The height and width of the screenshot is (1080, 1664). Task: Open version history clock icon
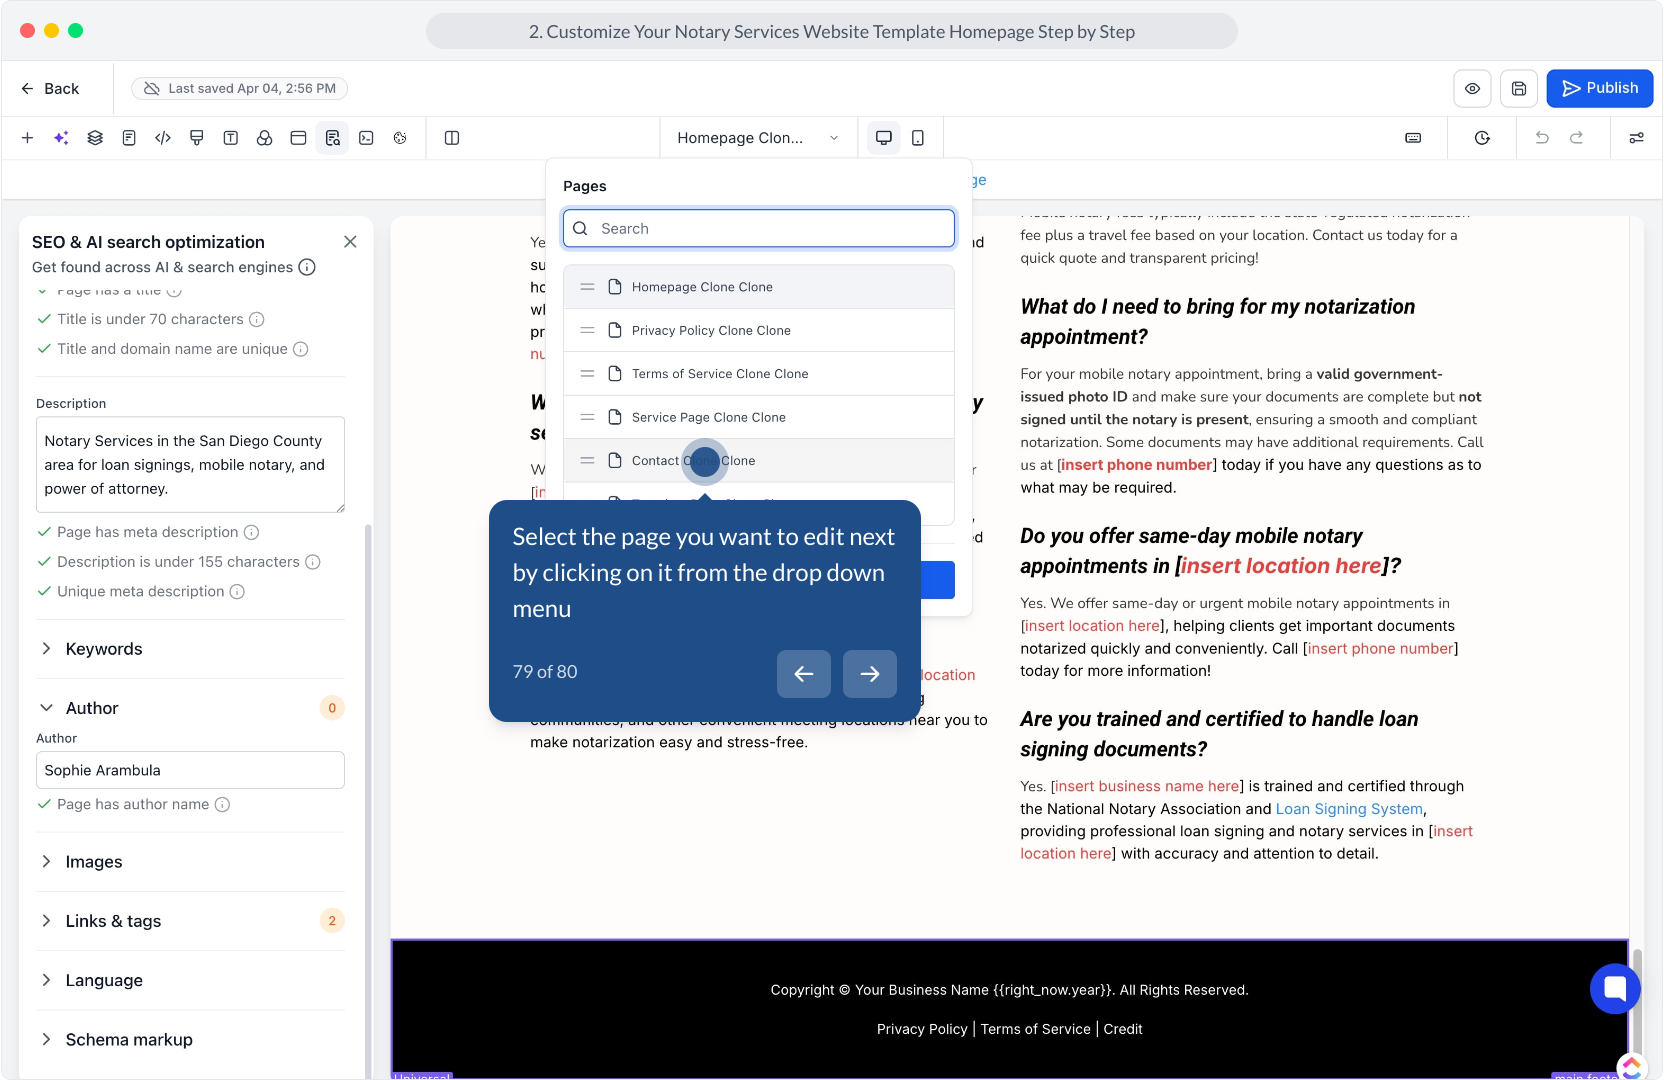(1482, 138)
